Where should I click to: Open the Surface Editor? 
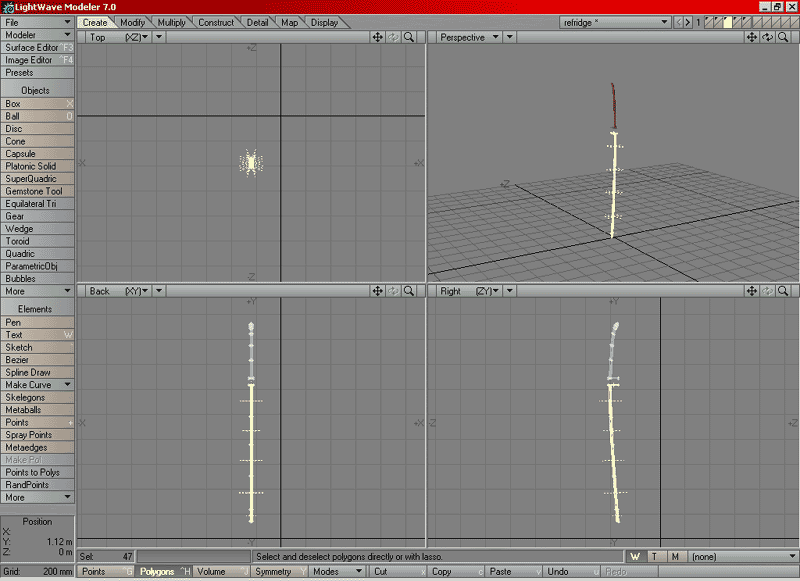point(37,47)
